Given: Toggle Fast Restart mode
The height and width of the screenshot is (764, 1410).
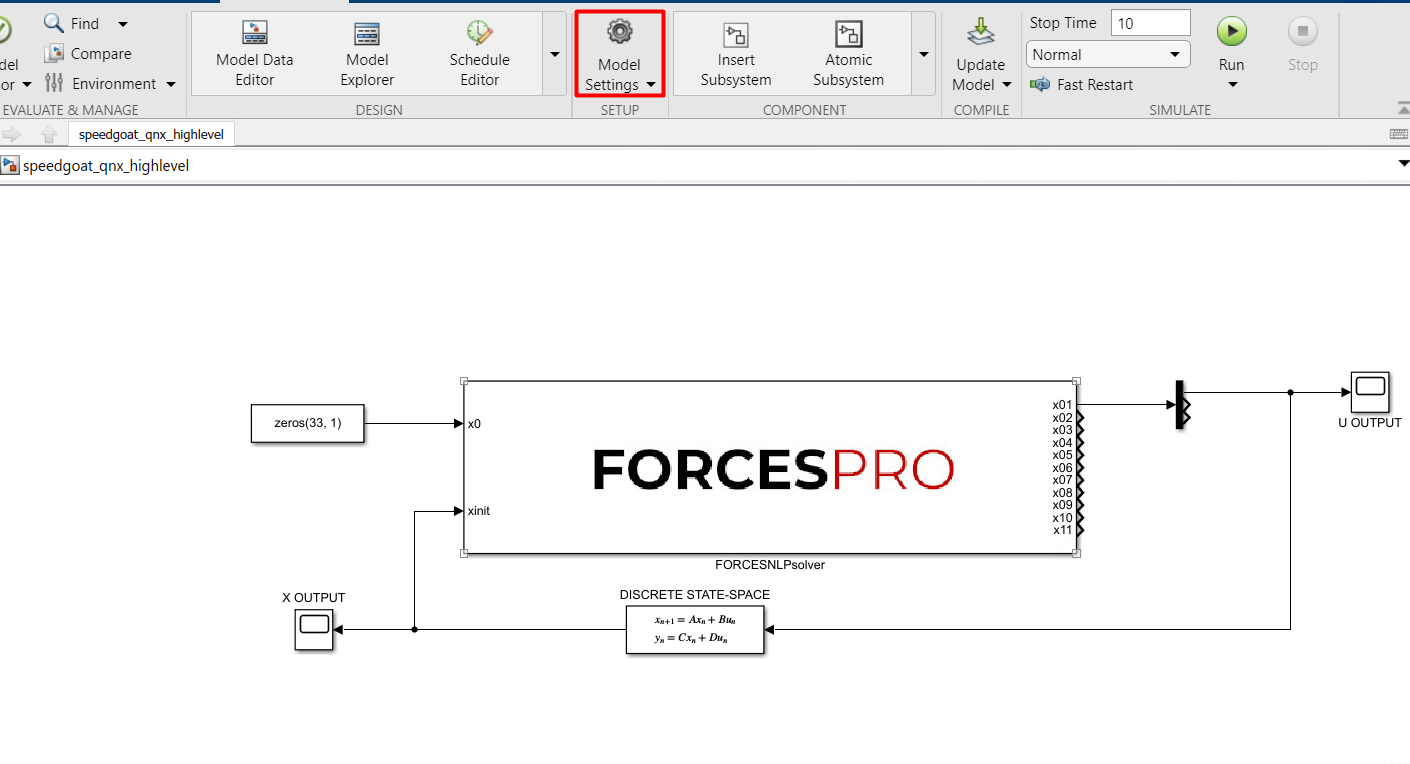Looking at the screenshot, I should tap(1082, 85).
